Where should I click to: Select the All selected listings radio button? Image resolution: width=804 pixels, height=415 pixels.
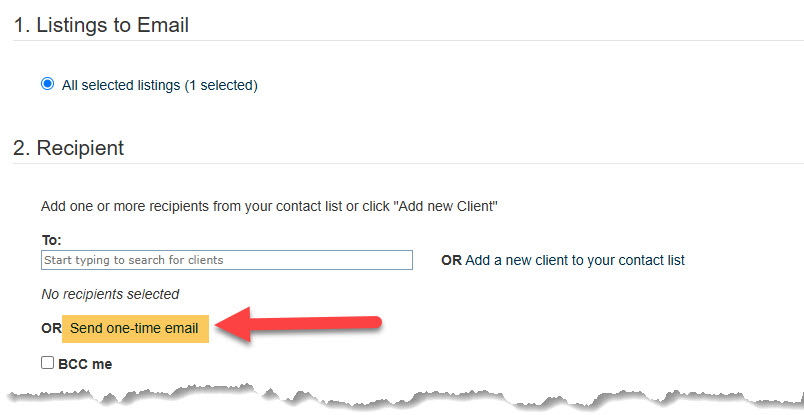(48, 84)
